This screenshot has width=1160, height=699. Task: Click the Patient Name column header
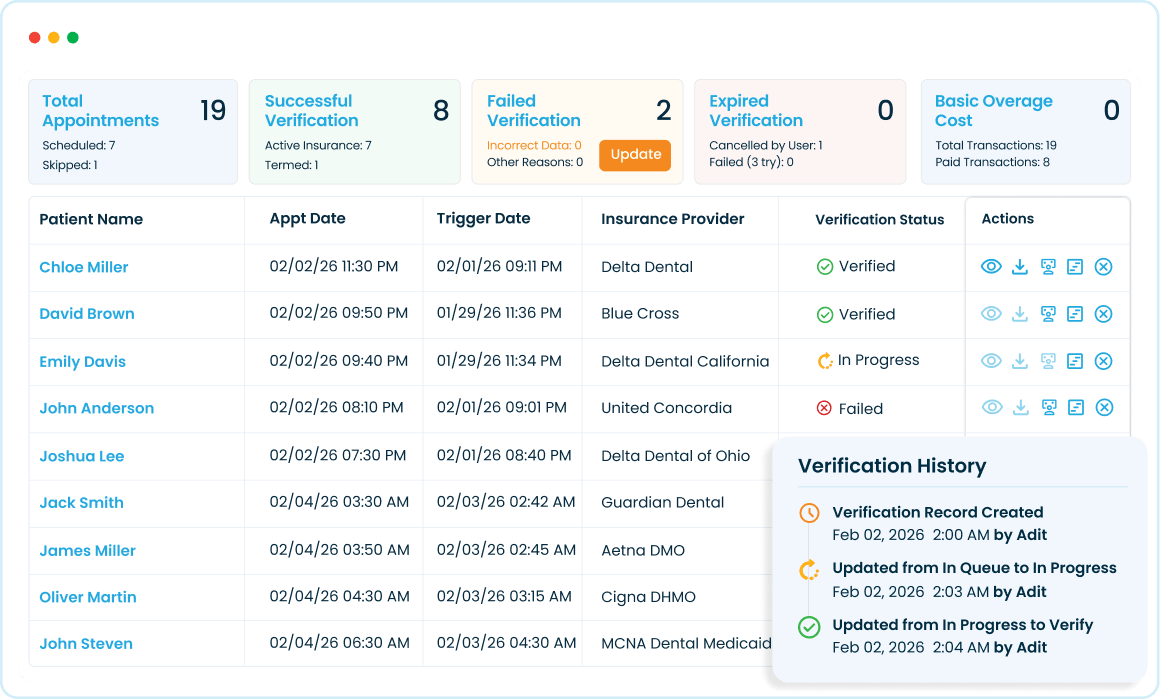pos(91,220)
